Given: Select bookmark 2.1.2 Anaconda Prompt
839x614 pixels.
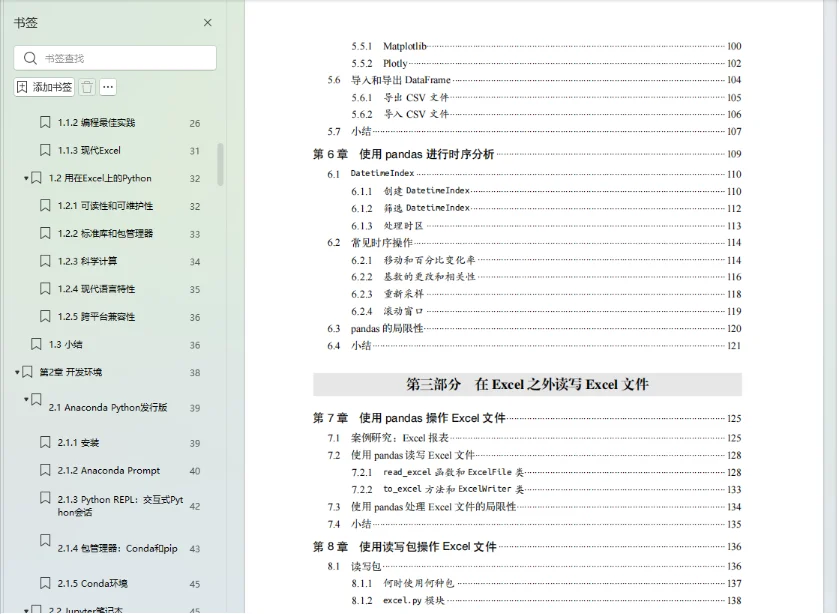Looking at the screenshot, I should click(109, 471).
